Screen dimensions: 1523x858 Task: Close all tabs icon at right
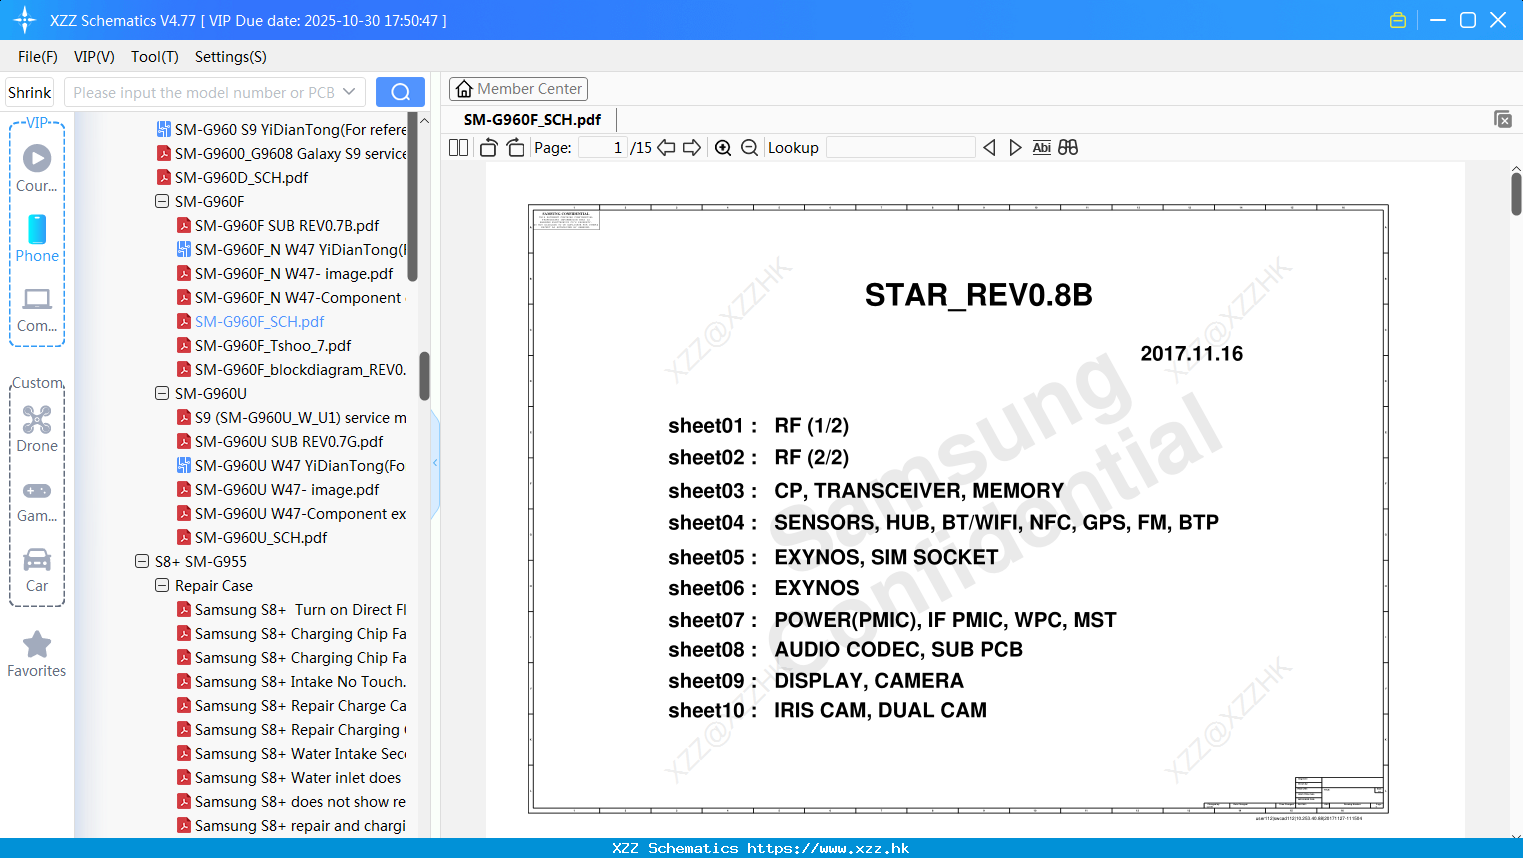coord(1502,119)
